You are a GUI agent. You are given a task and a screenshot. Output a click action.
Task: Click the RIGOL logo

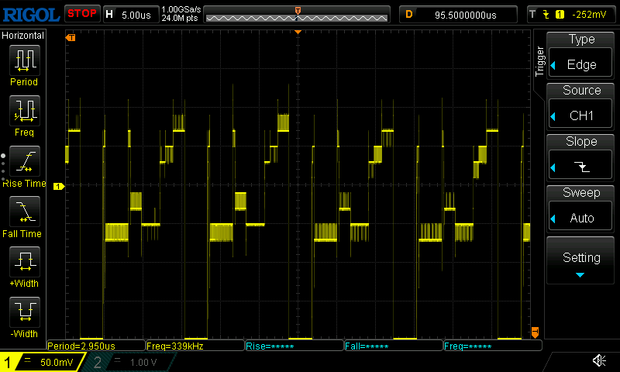(x=31, y=15)
